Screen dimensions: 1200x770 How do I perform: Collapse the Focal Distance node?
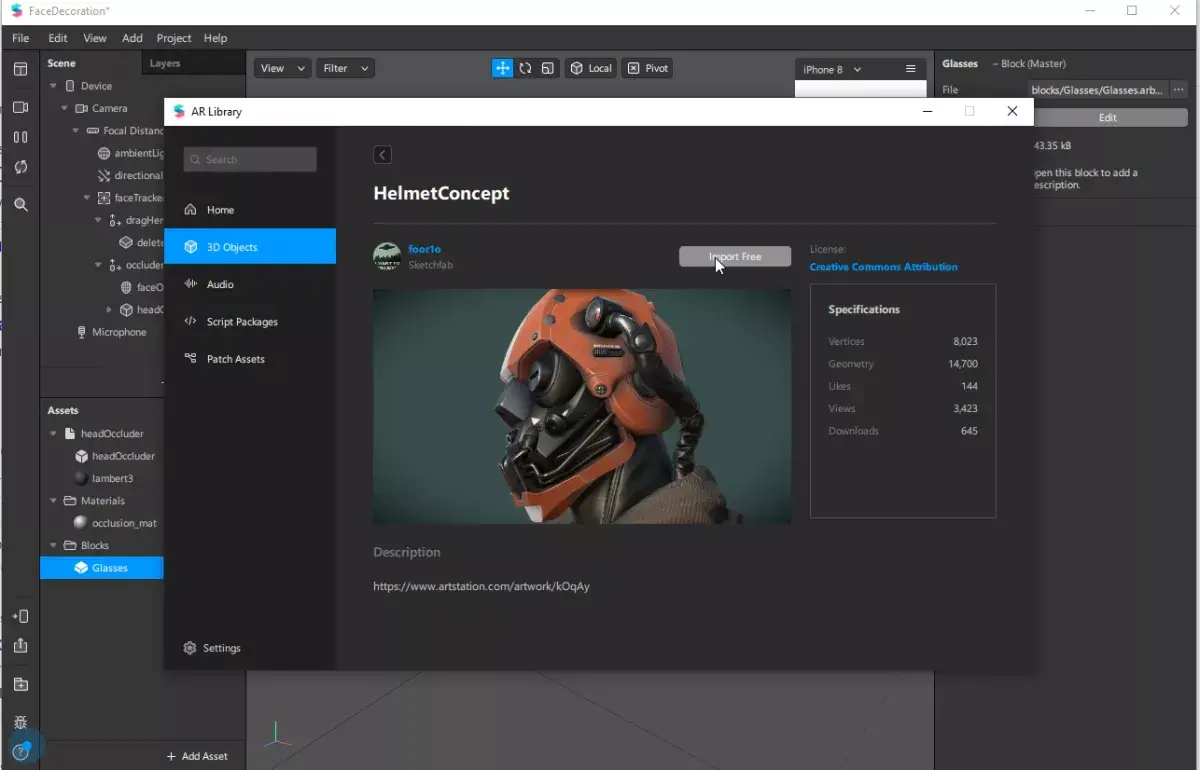pyautogui.click(x=76, y=131)
